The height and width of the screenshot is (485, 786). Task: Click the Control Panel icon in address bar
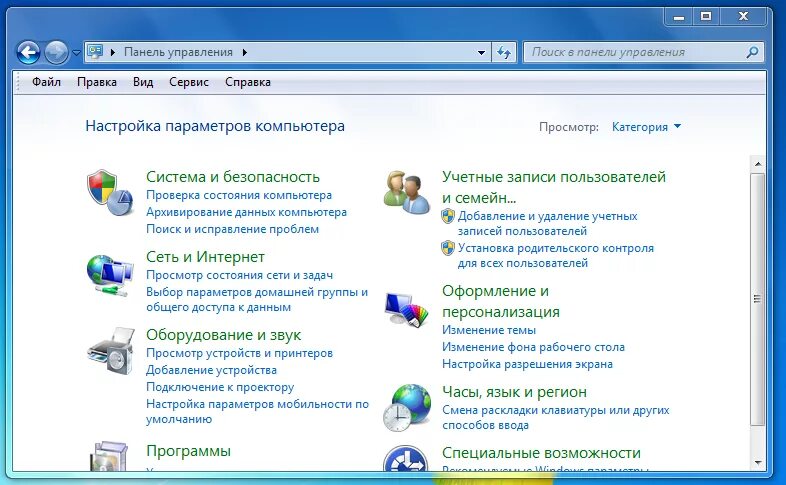(x=95, y=52)
